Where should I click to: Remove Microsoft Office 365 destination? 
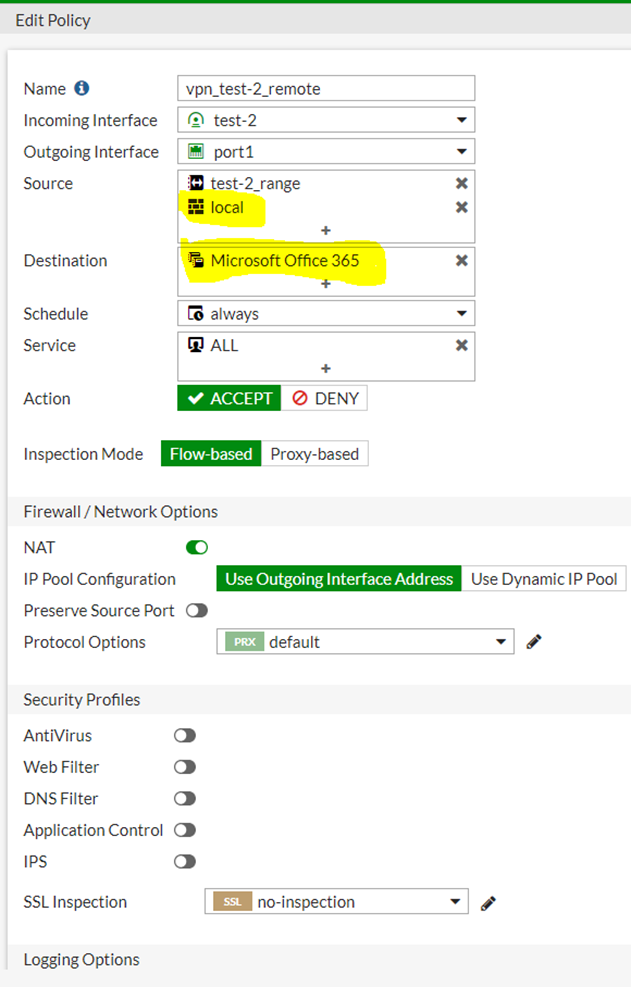pyautogui.click(x=461, y=261)
